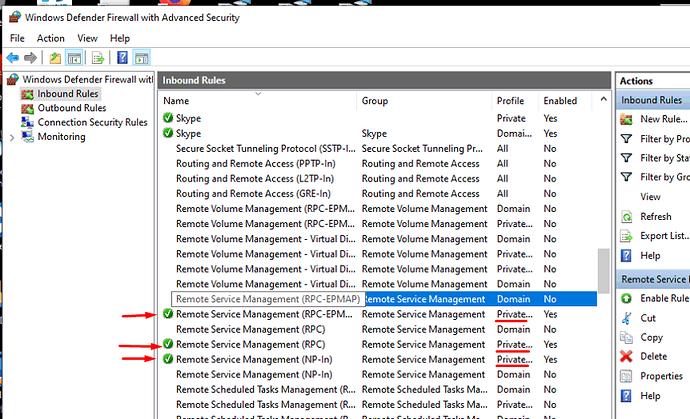Collapse the Remote Service section header in Actions
The width and height of the screenshot is (690, 419).
point(653,279)
